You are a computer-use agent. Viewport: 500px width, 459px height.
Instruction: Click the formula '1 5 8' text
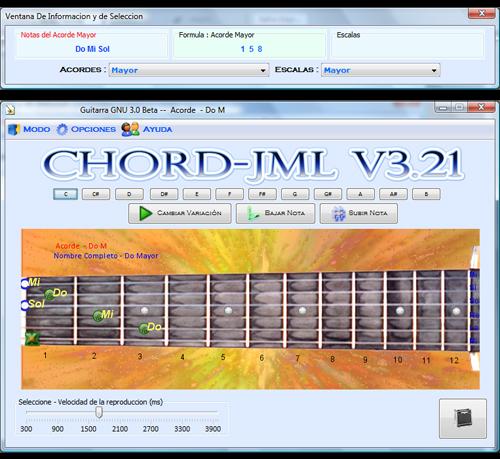(251, 49)
